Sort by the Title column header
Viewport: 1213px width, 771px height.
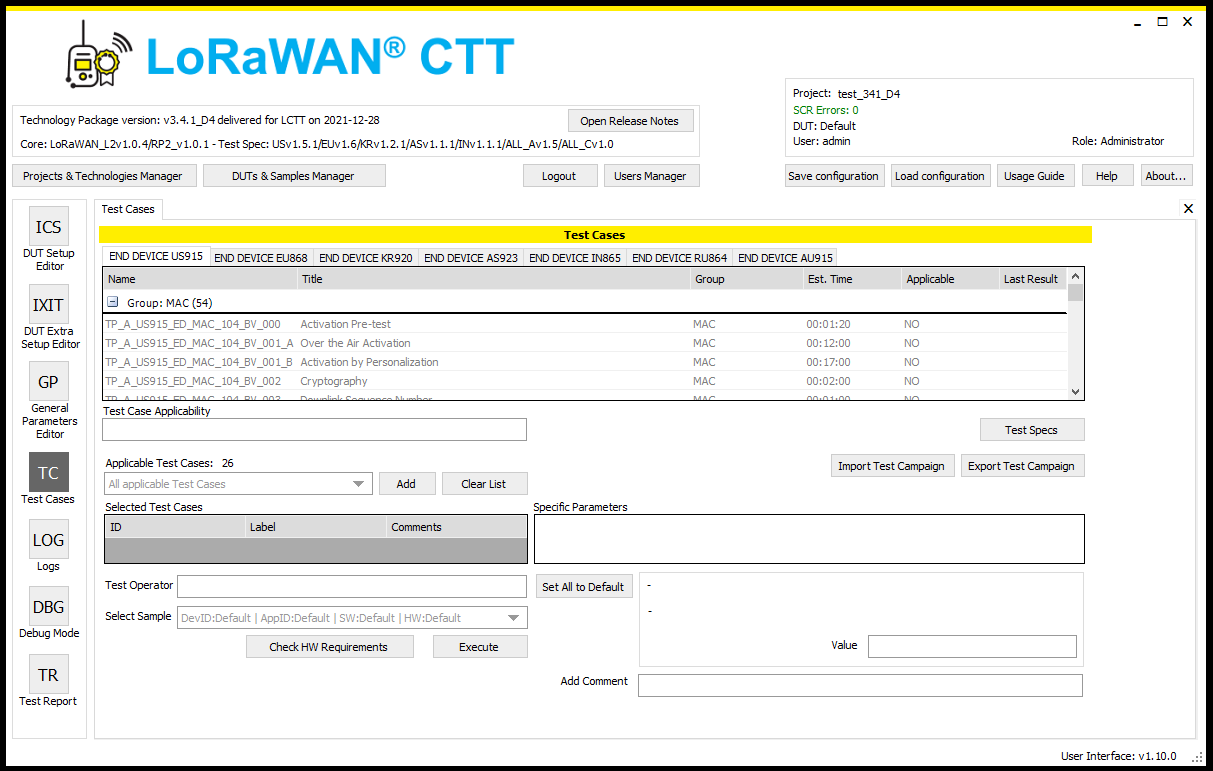494,279
